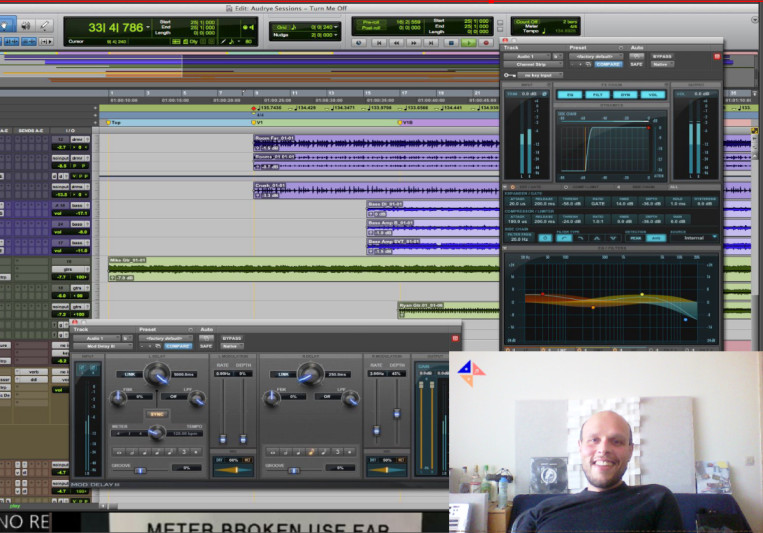Click compressor RATIO value 1.0:1

coord(598,221)
